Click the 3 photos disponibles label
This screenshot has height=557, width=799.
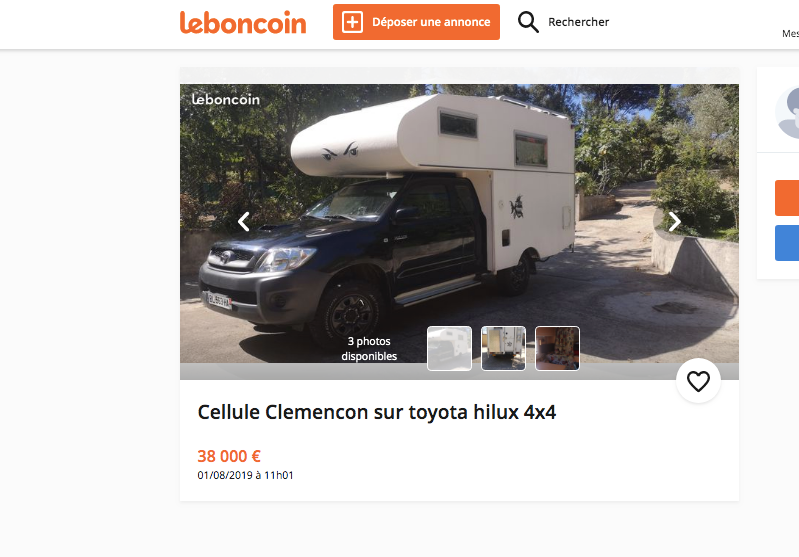click(369, 349)
